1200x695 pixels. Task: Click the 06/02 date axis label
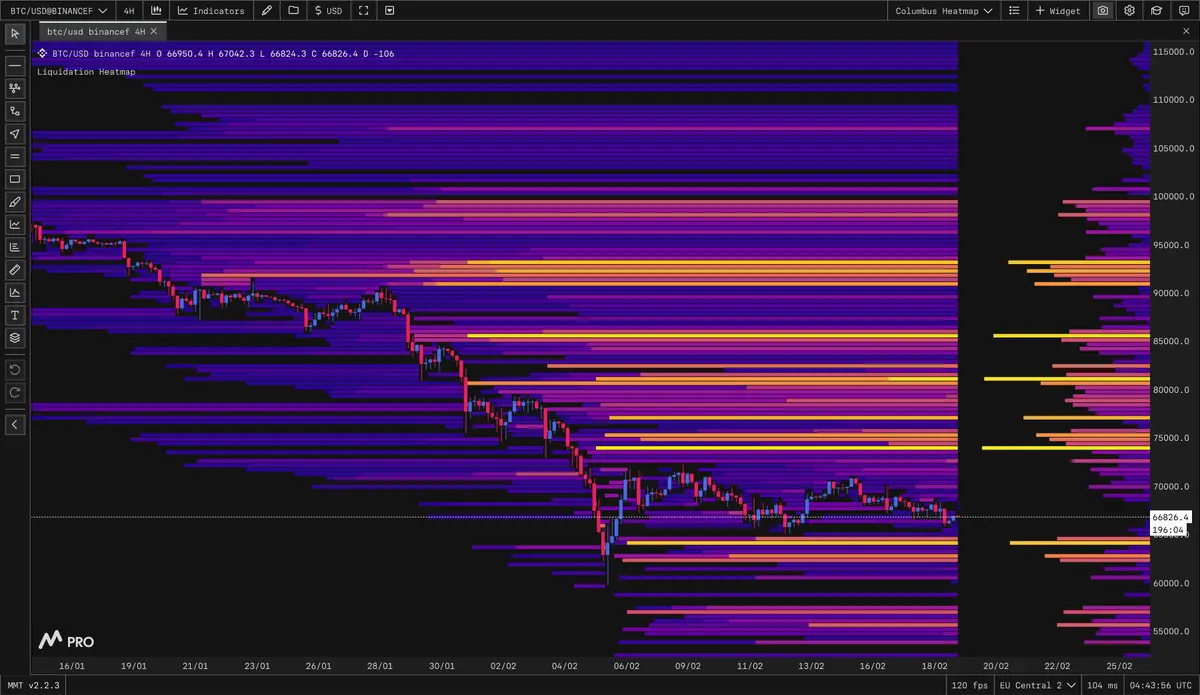point(626,665)
